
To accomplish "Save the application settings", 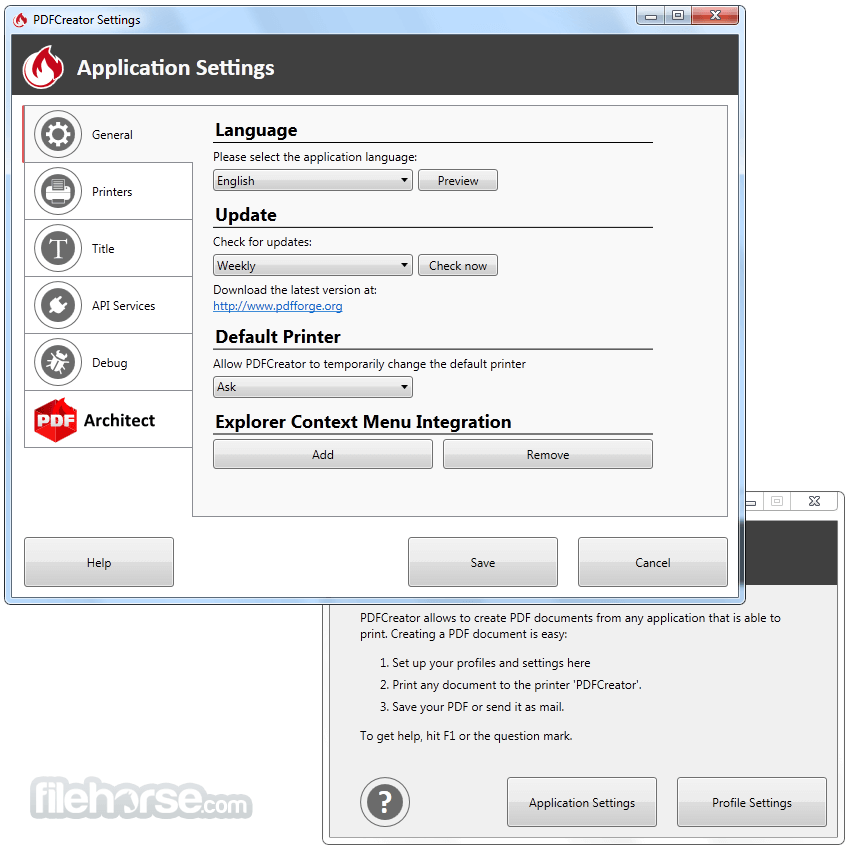I will pyautogui.click(x=482, y=562).
